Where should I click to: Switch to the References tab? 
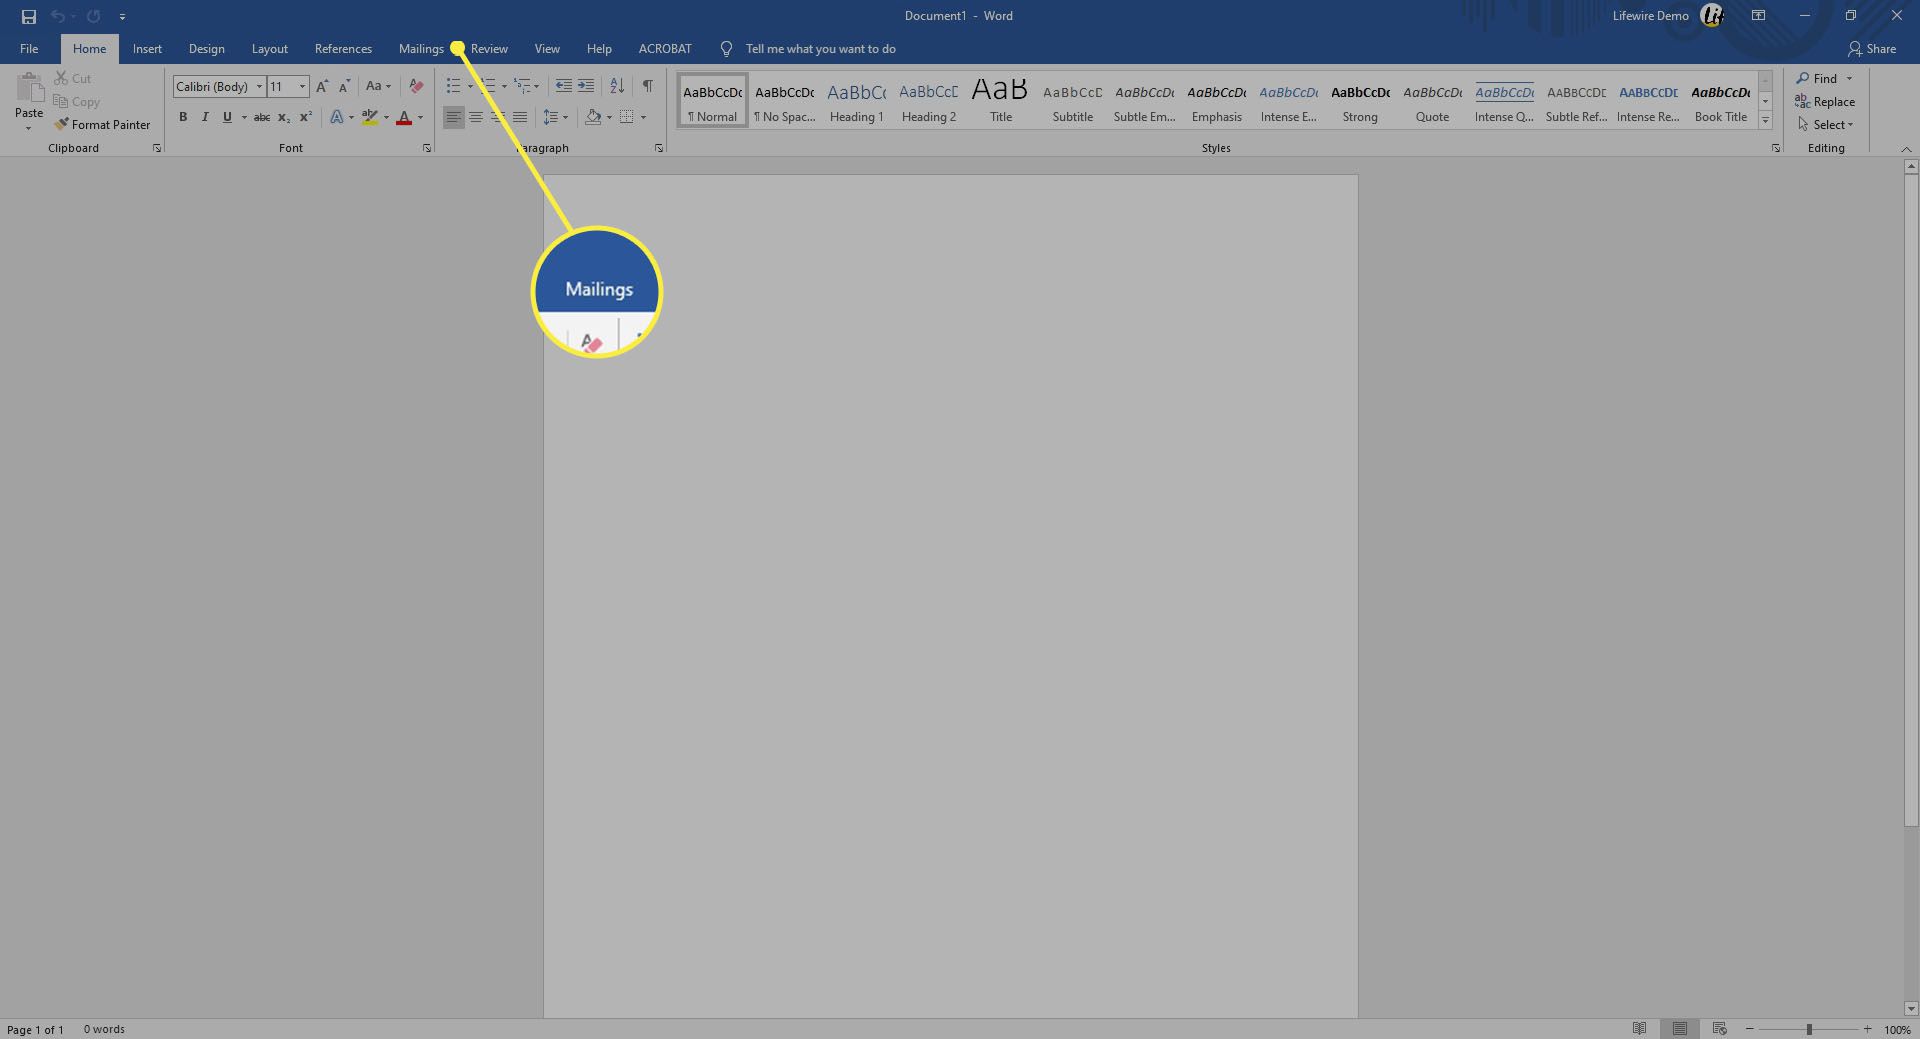click(343, 49)
